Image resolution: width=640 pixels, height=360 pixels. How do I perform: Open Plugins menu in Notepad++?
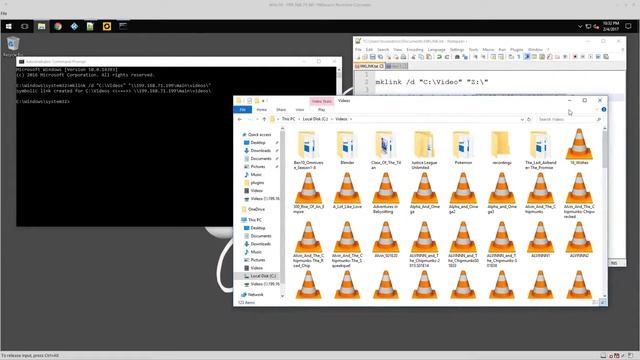[516, 49]
